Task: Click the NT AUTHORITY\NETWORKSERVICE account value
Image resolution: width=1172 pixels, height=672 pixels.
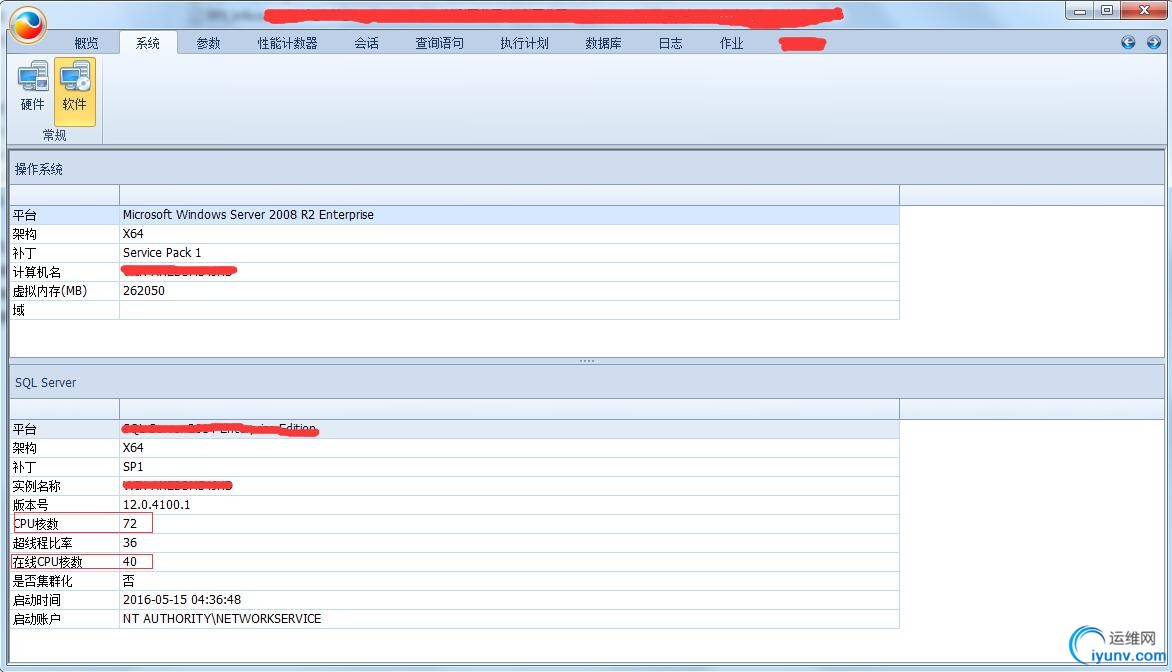Action: (222, 618)
